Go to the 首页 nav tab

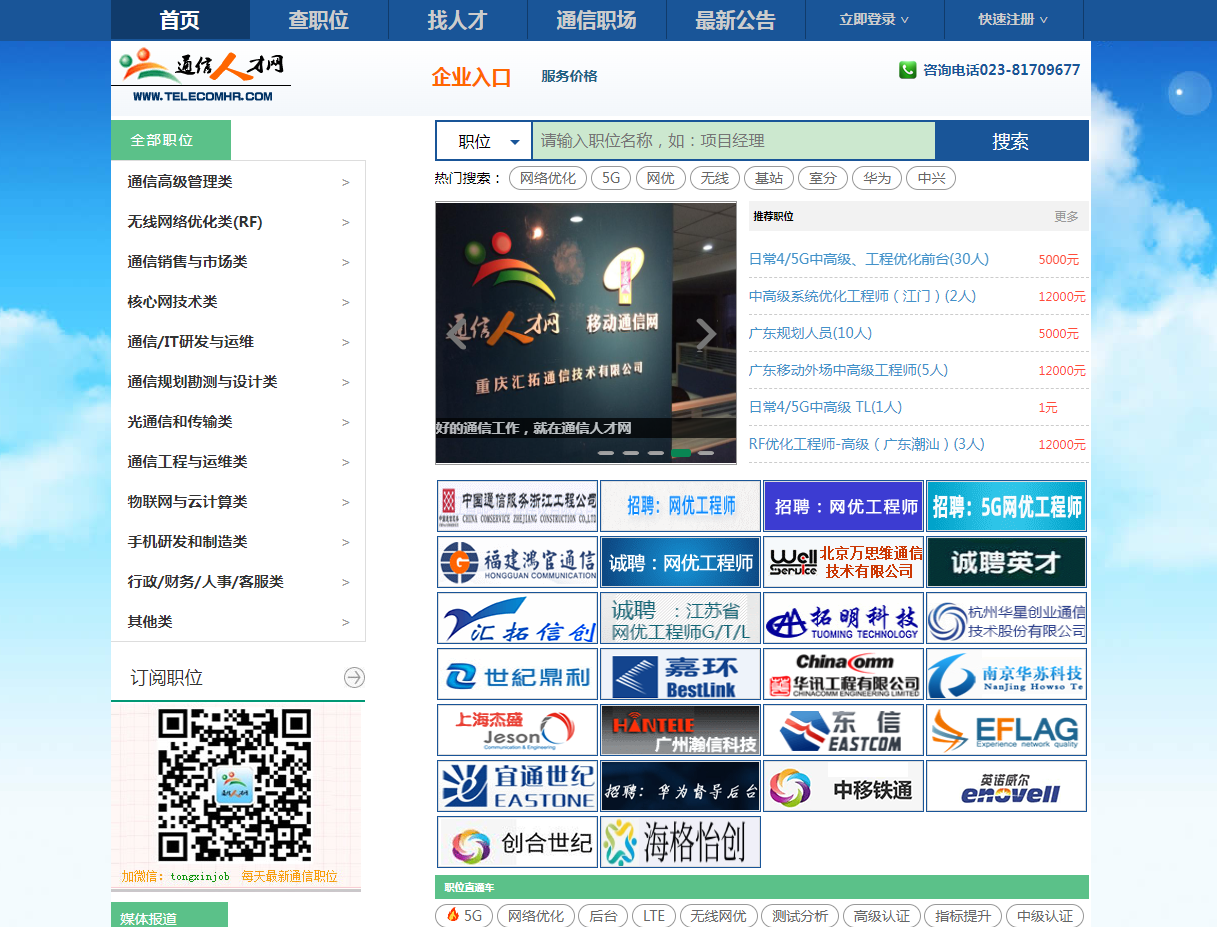coord(180,20)
